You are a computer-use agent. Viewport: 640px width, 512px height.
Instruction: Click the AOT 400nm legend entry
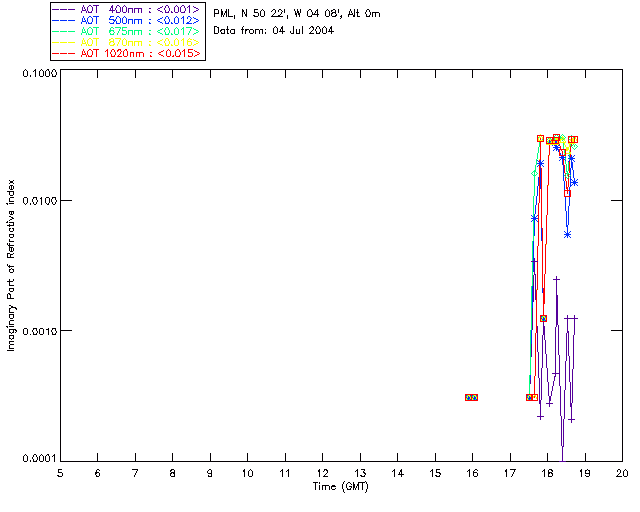[x=127, y=8]
